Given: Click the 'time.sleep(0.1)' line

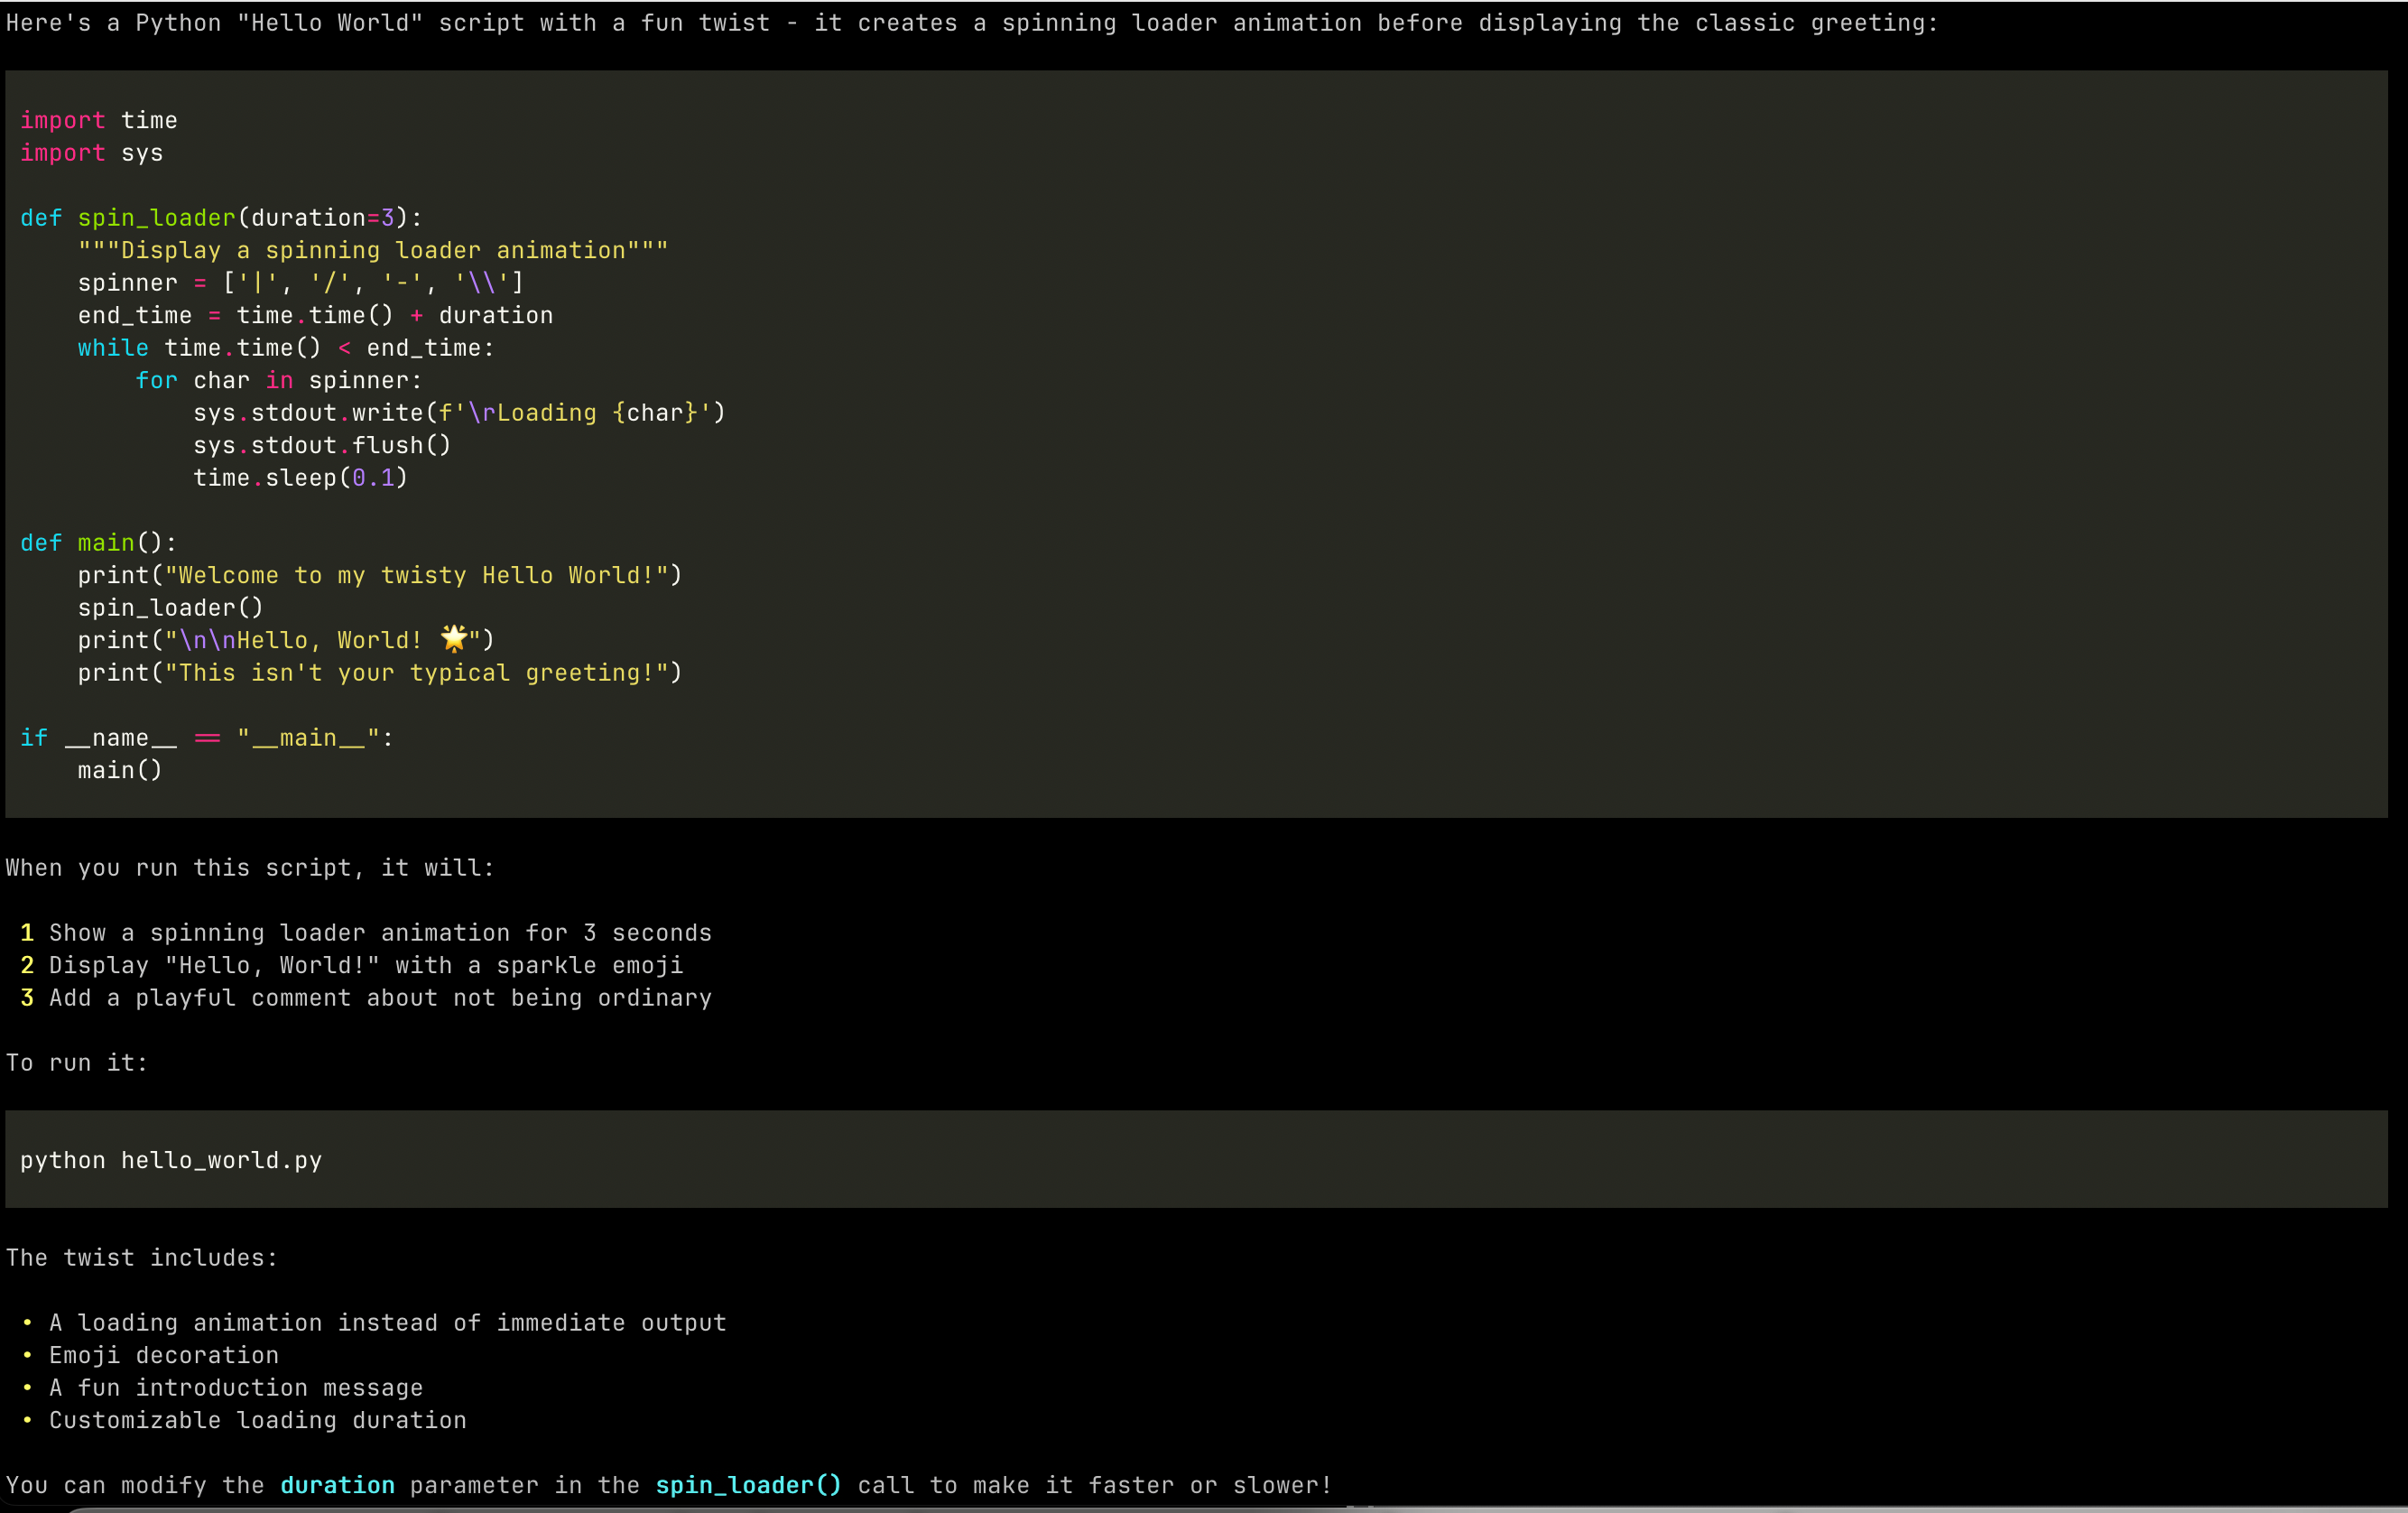Looking at the screenshot, I should click(x=301, y=478).
